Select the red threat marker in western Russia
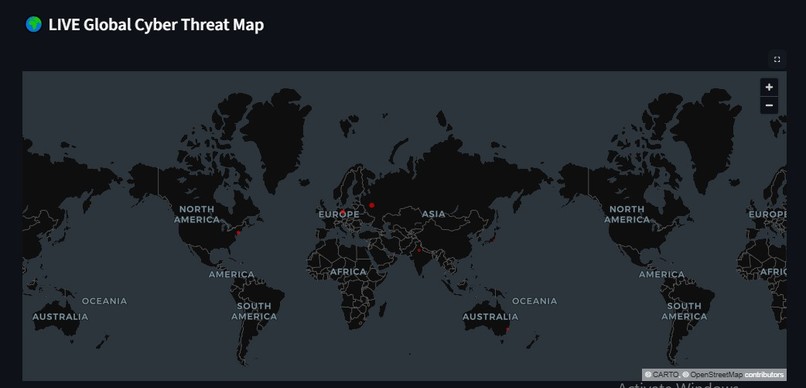 372,205
